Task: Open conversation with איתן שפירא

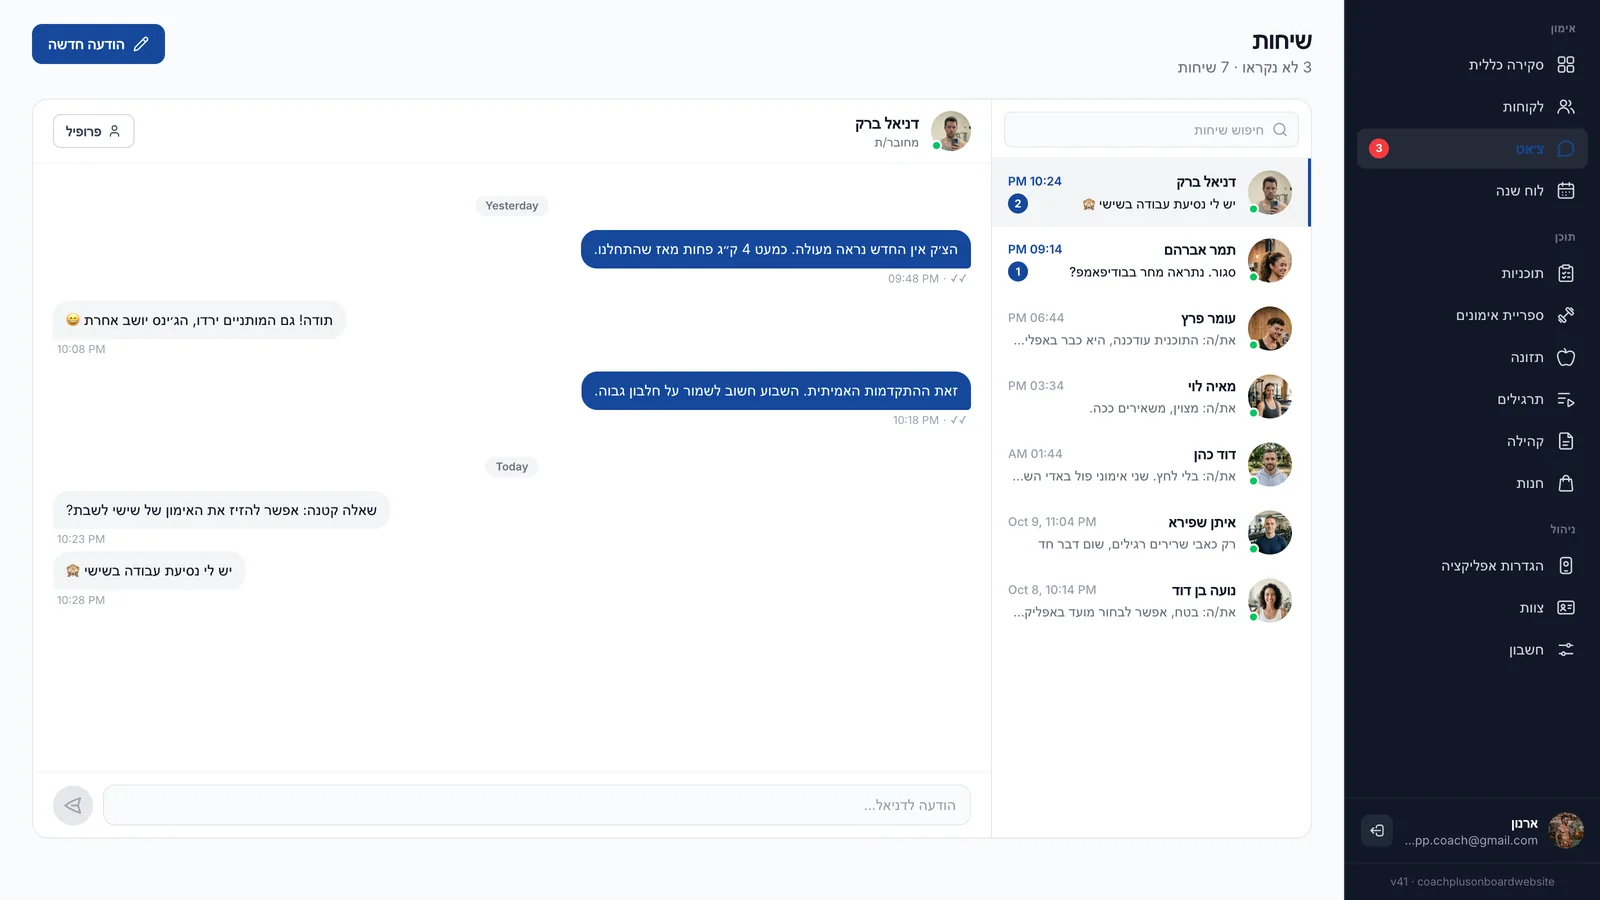Action: tap(1151, 533)
